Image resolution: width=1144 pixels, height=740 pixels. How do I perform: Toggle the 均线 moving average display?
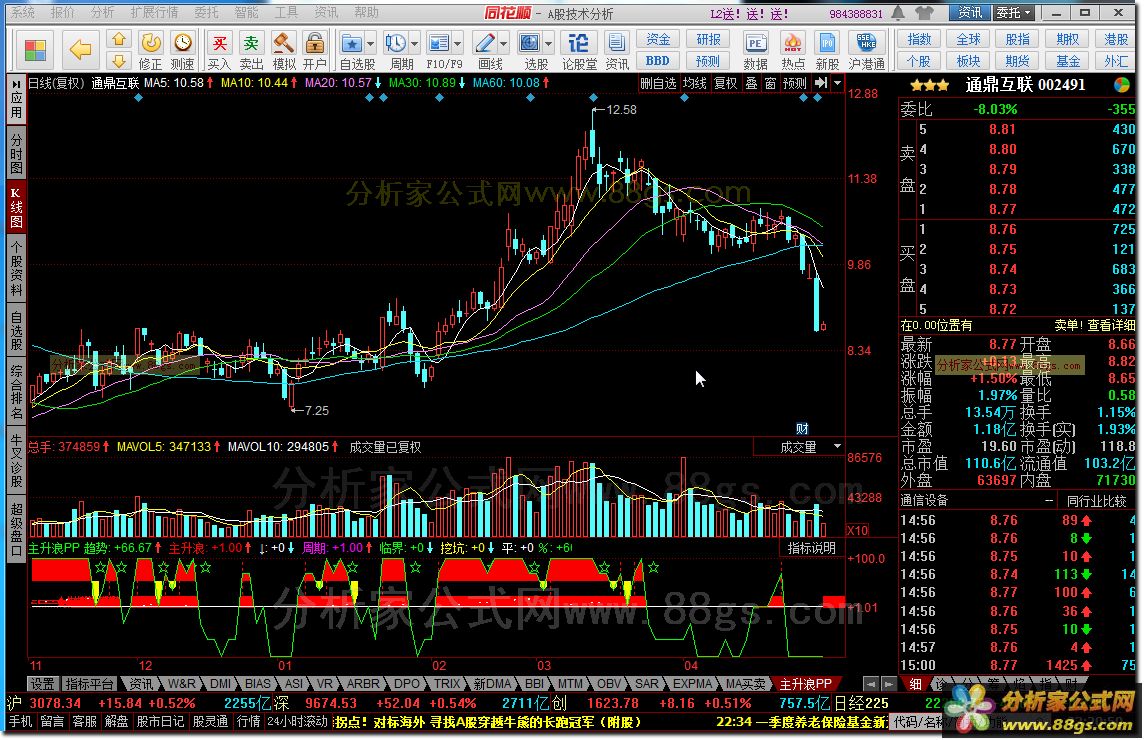click(x=695, y=83)
